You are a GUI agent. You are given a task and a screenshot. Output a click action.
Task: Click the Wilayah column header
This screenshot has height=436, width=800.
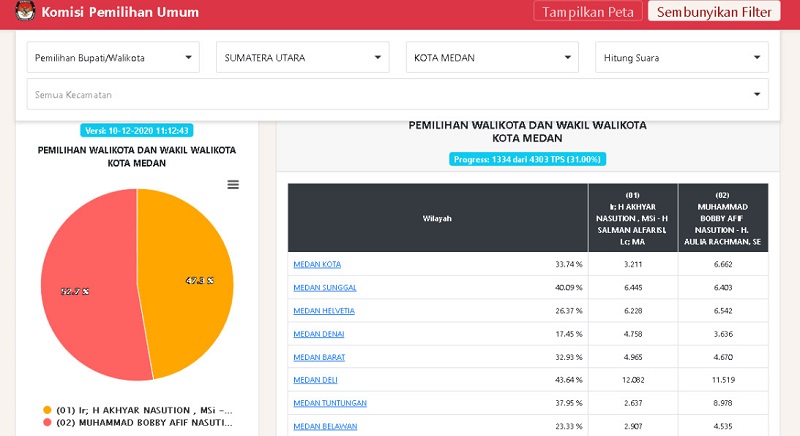(x=437, y=217)
